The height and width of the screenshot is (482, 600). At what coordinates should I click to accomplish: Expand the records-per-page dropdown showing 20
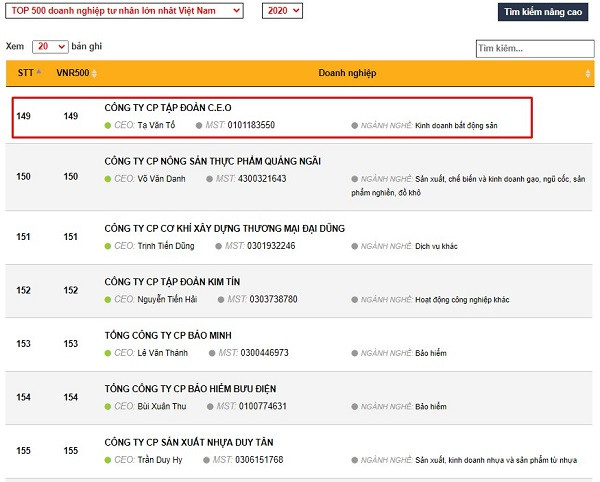pyautogui.click(x=50, y=47)
